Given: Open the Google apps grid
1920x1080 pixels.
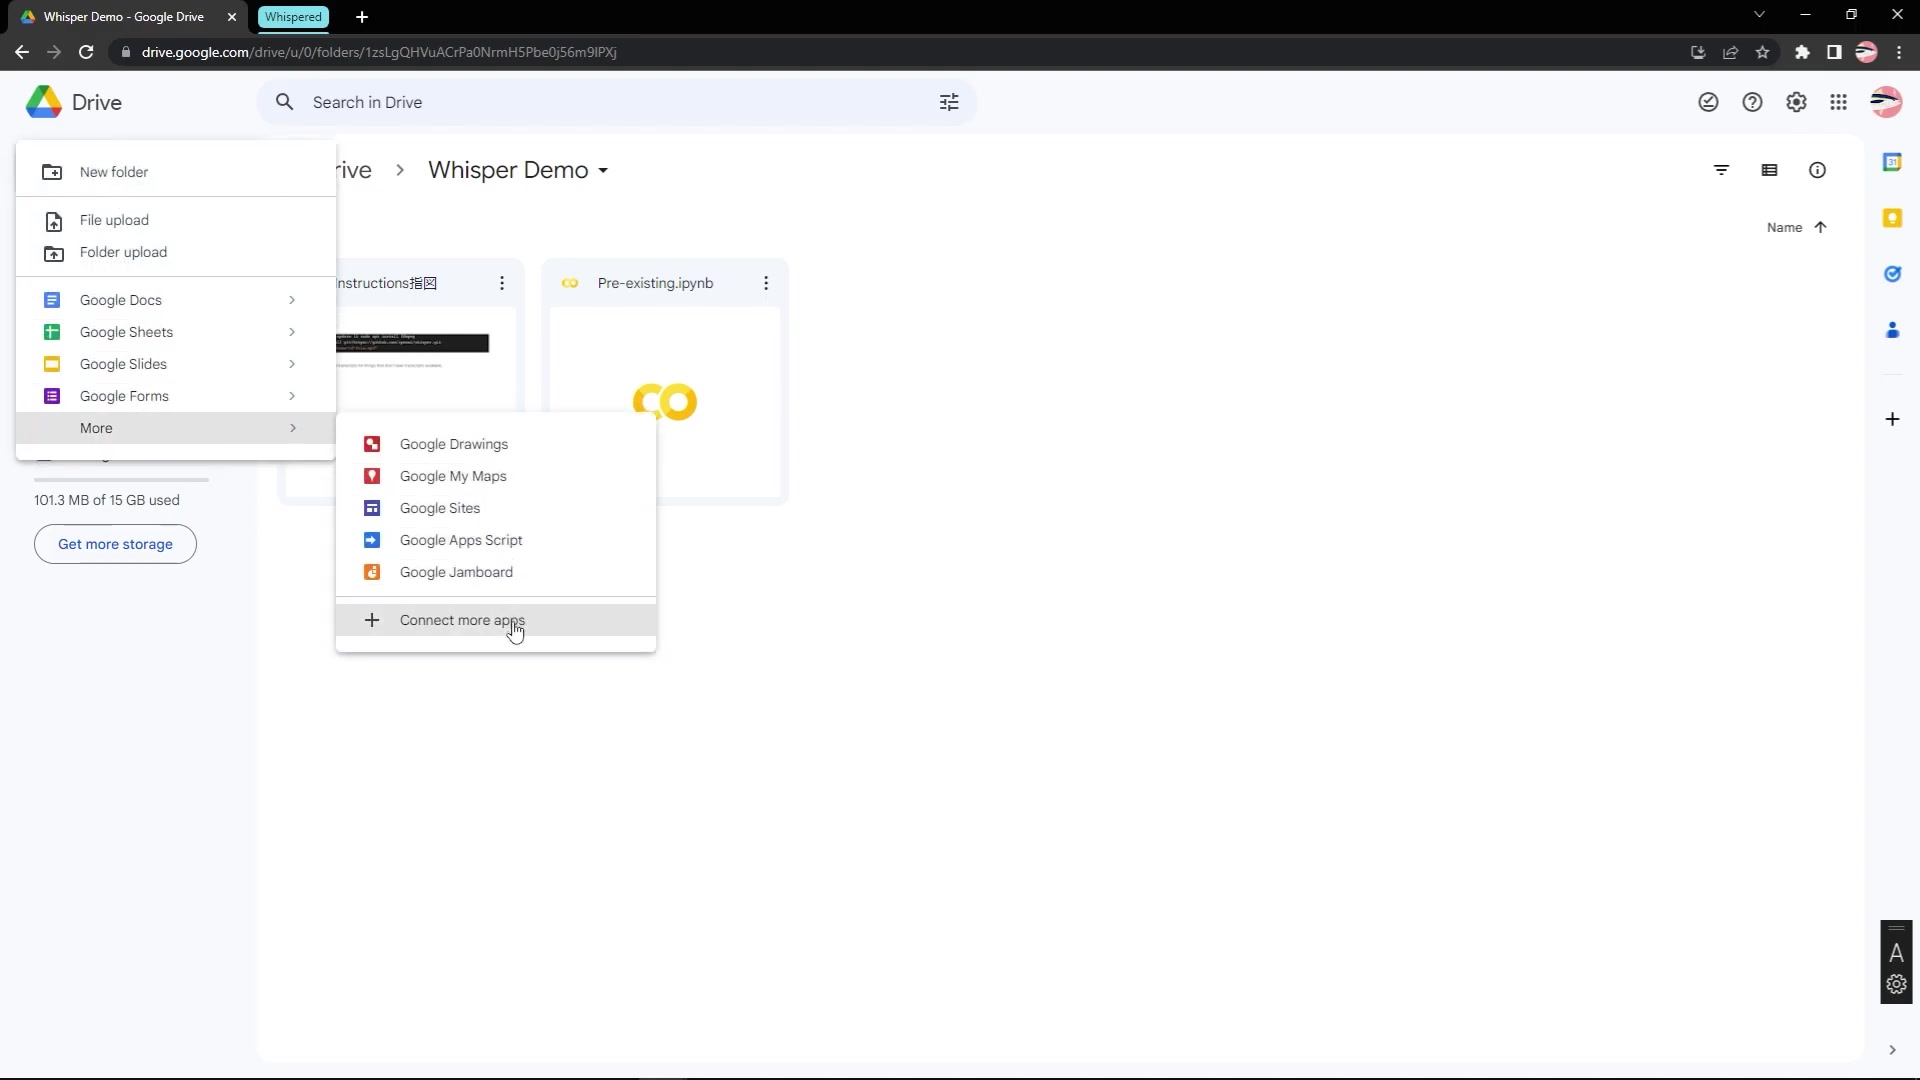Looking at the screenshot, I should (x=1838, y=102).
